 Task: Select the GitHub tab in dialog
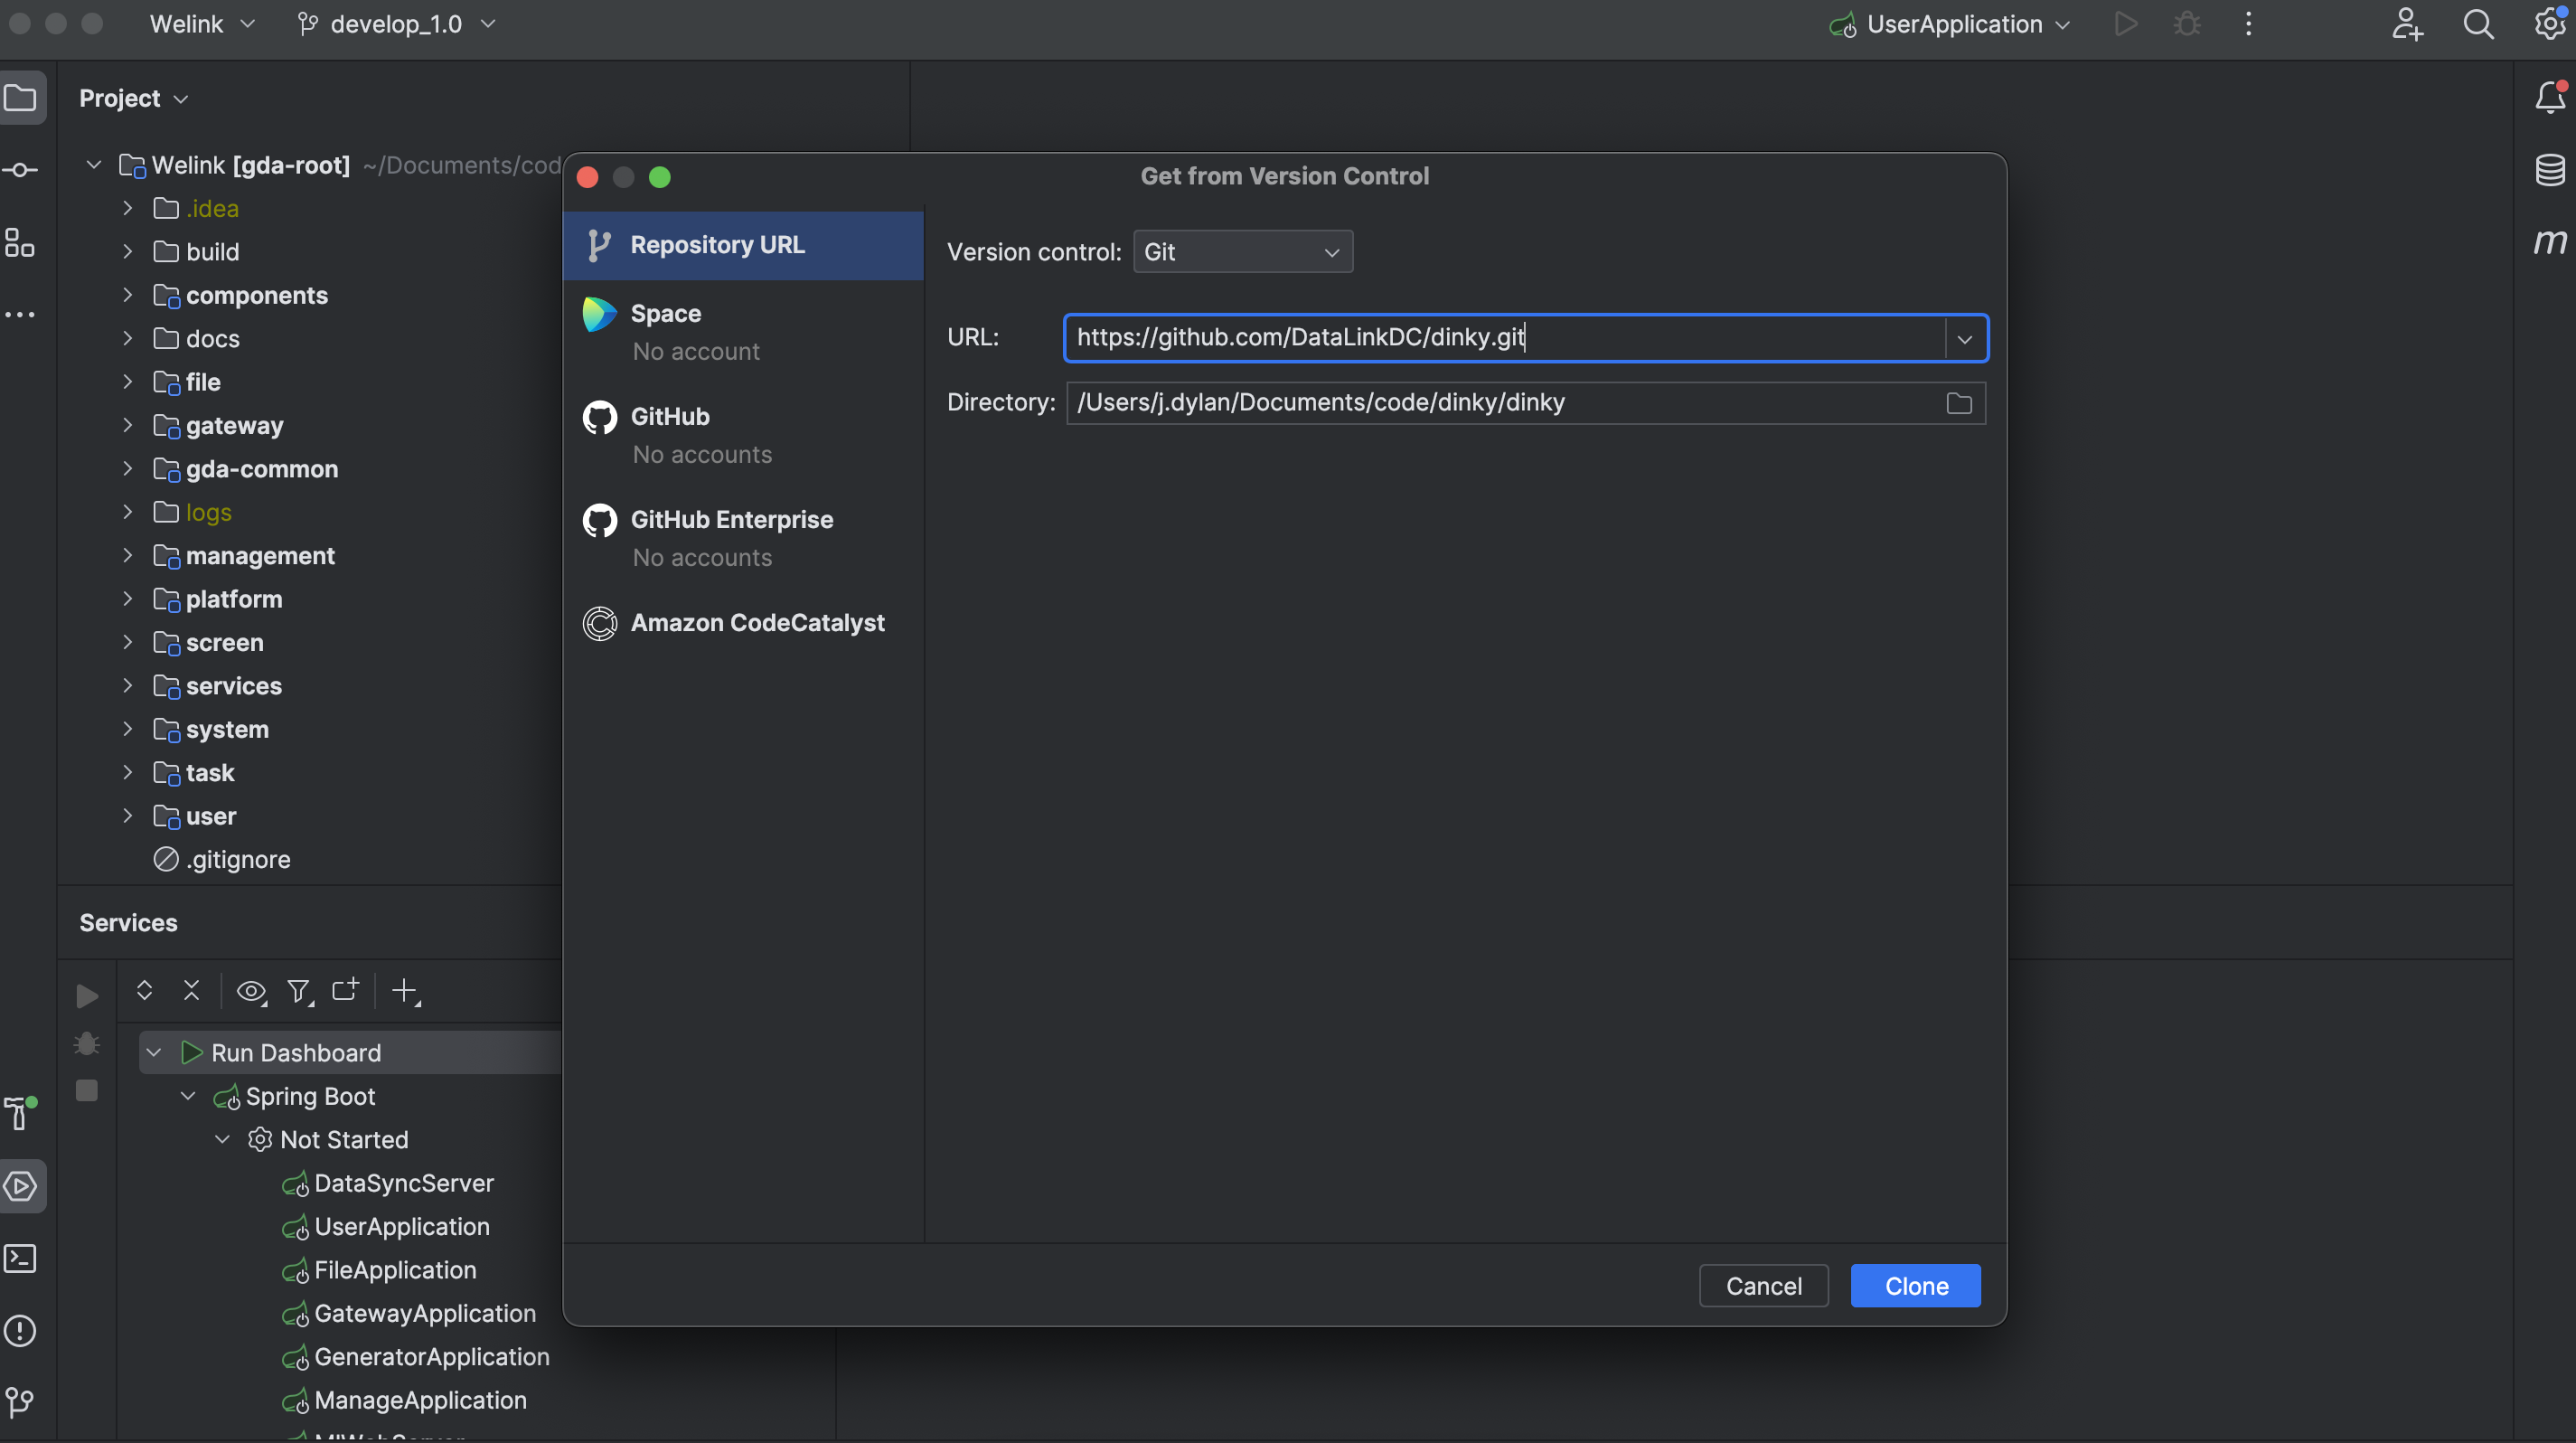[x=670, y=417]
